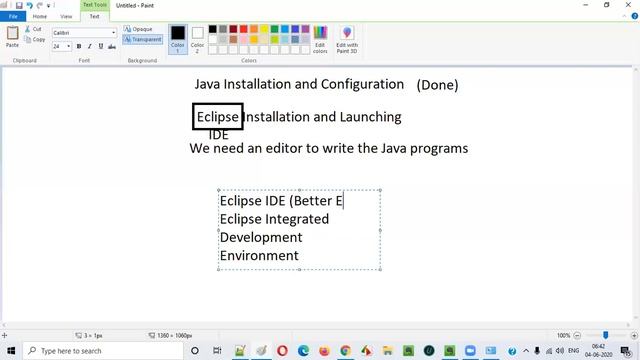Toggle Italic formatting
This screenshot has width=640, height=360.
coord(90,46)
